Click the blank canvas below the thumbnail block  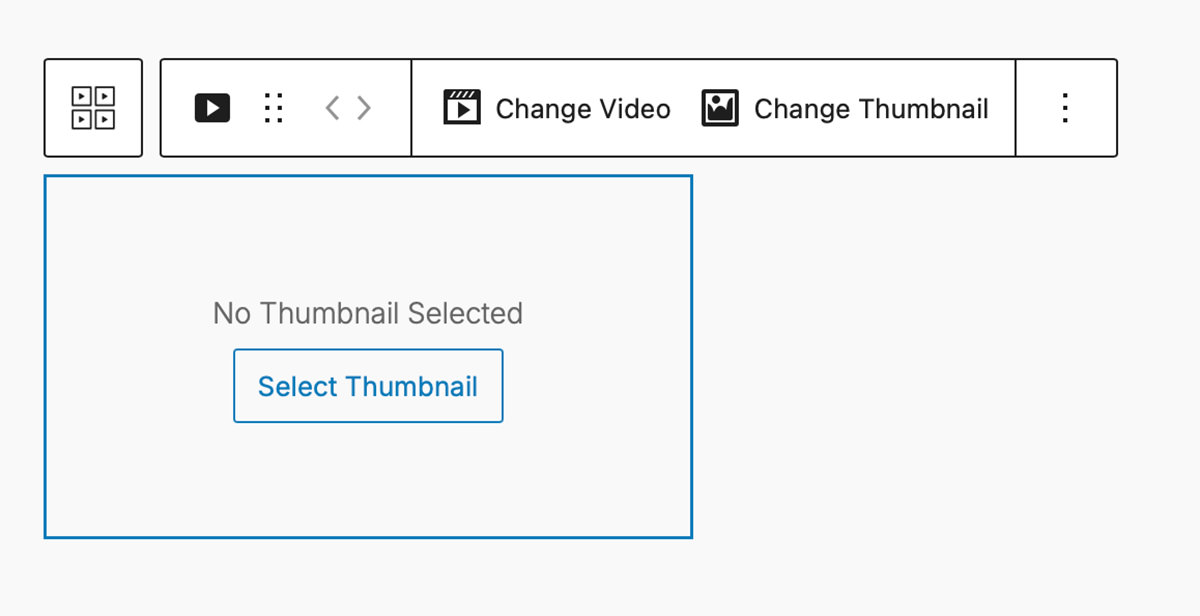(368, 578)
